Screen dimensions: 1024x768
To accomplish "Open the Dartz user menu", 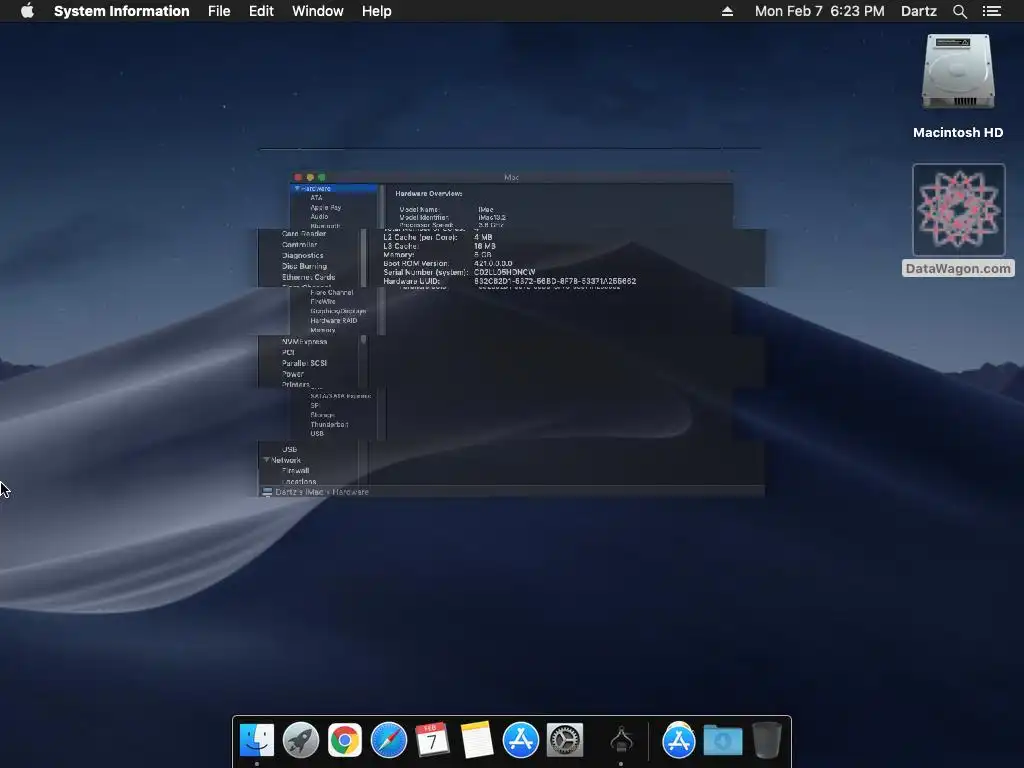I will coord(919,11).
